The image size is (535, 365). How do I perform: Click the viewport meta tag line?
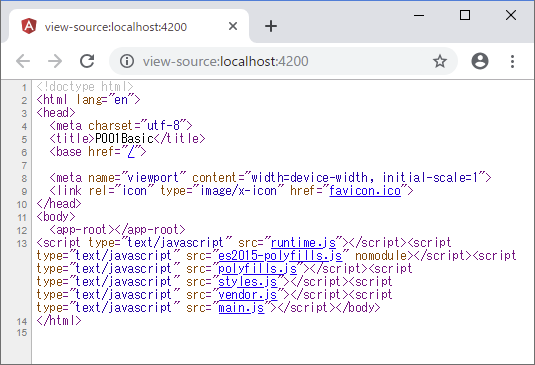[270, 178]
